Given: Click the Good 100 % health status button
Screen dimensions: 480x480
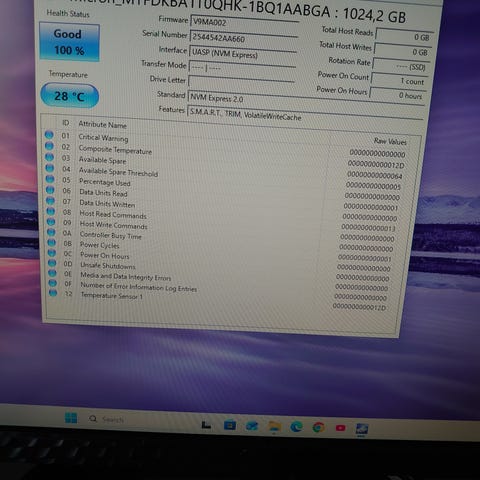Looking at the screenshot, I should click(69, 42).
